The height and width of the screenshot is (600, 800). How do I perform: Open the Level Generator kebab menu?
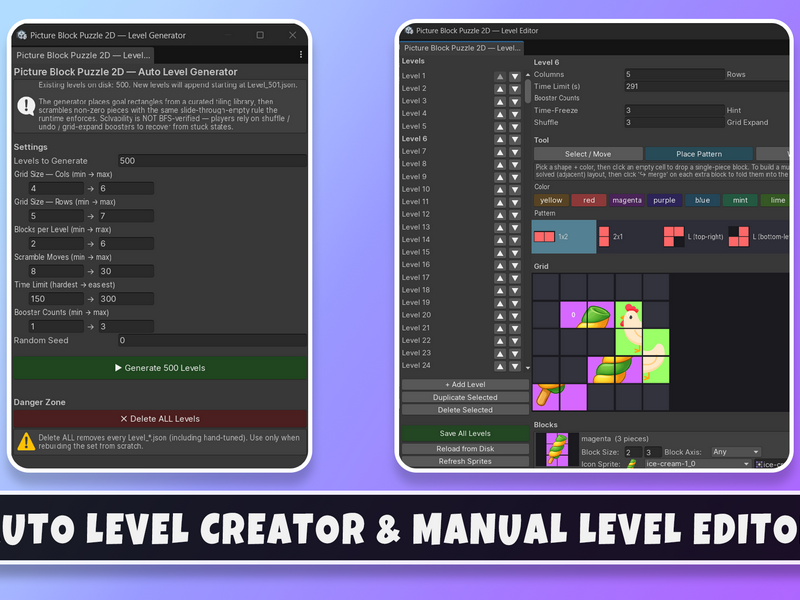pos(301,55)
